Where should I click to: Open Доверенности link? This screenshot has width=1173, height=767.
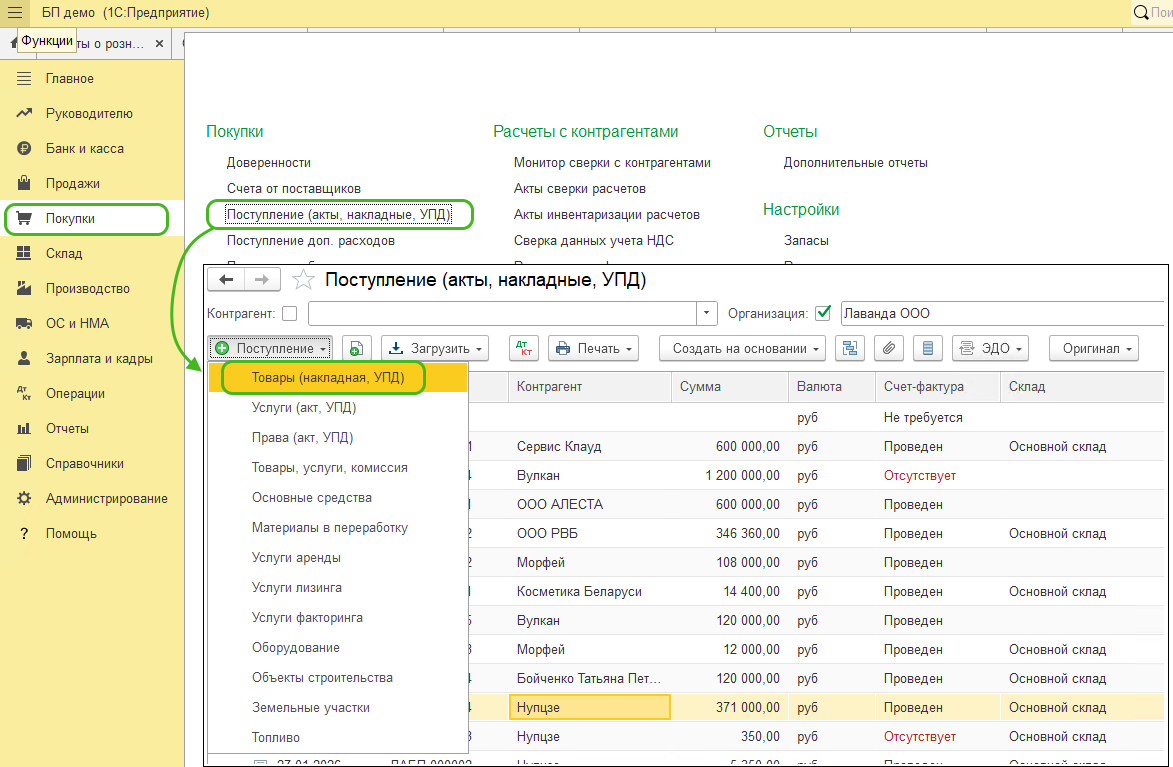click(x=269, y=162)
